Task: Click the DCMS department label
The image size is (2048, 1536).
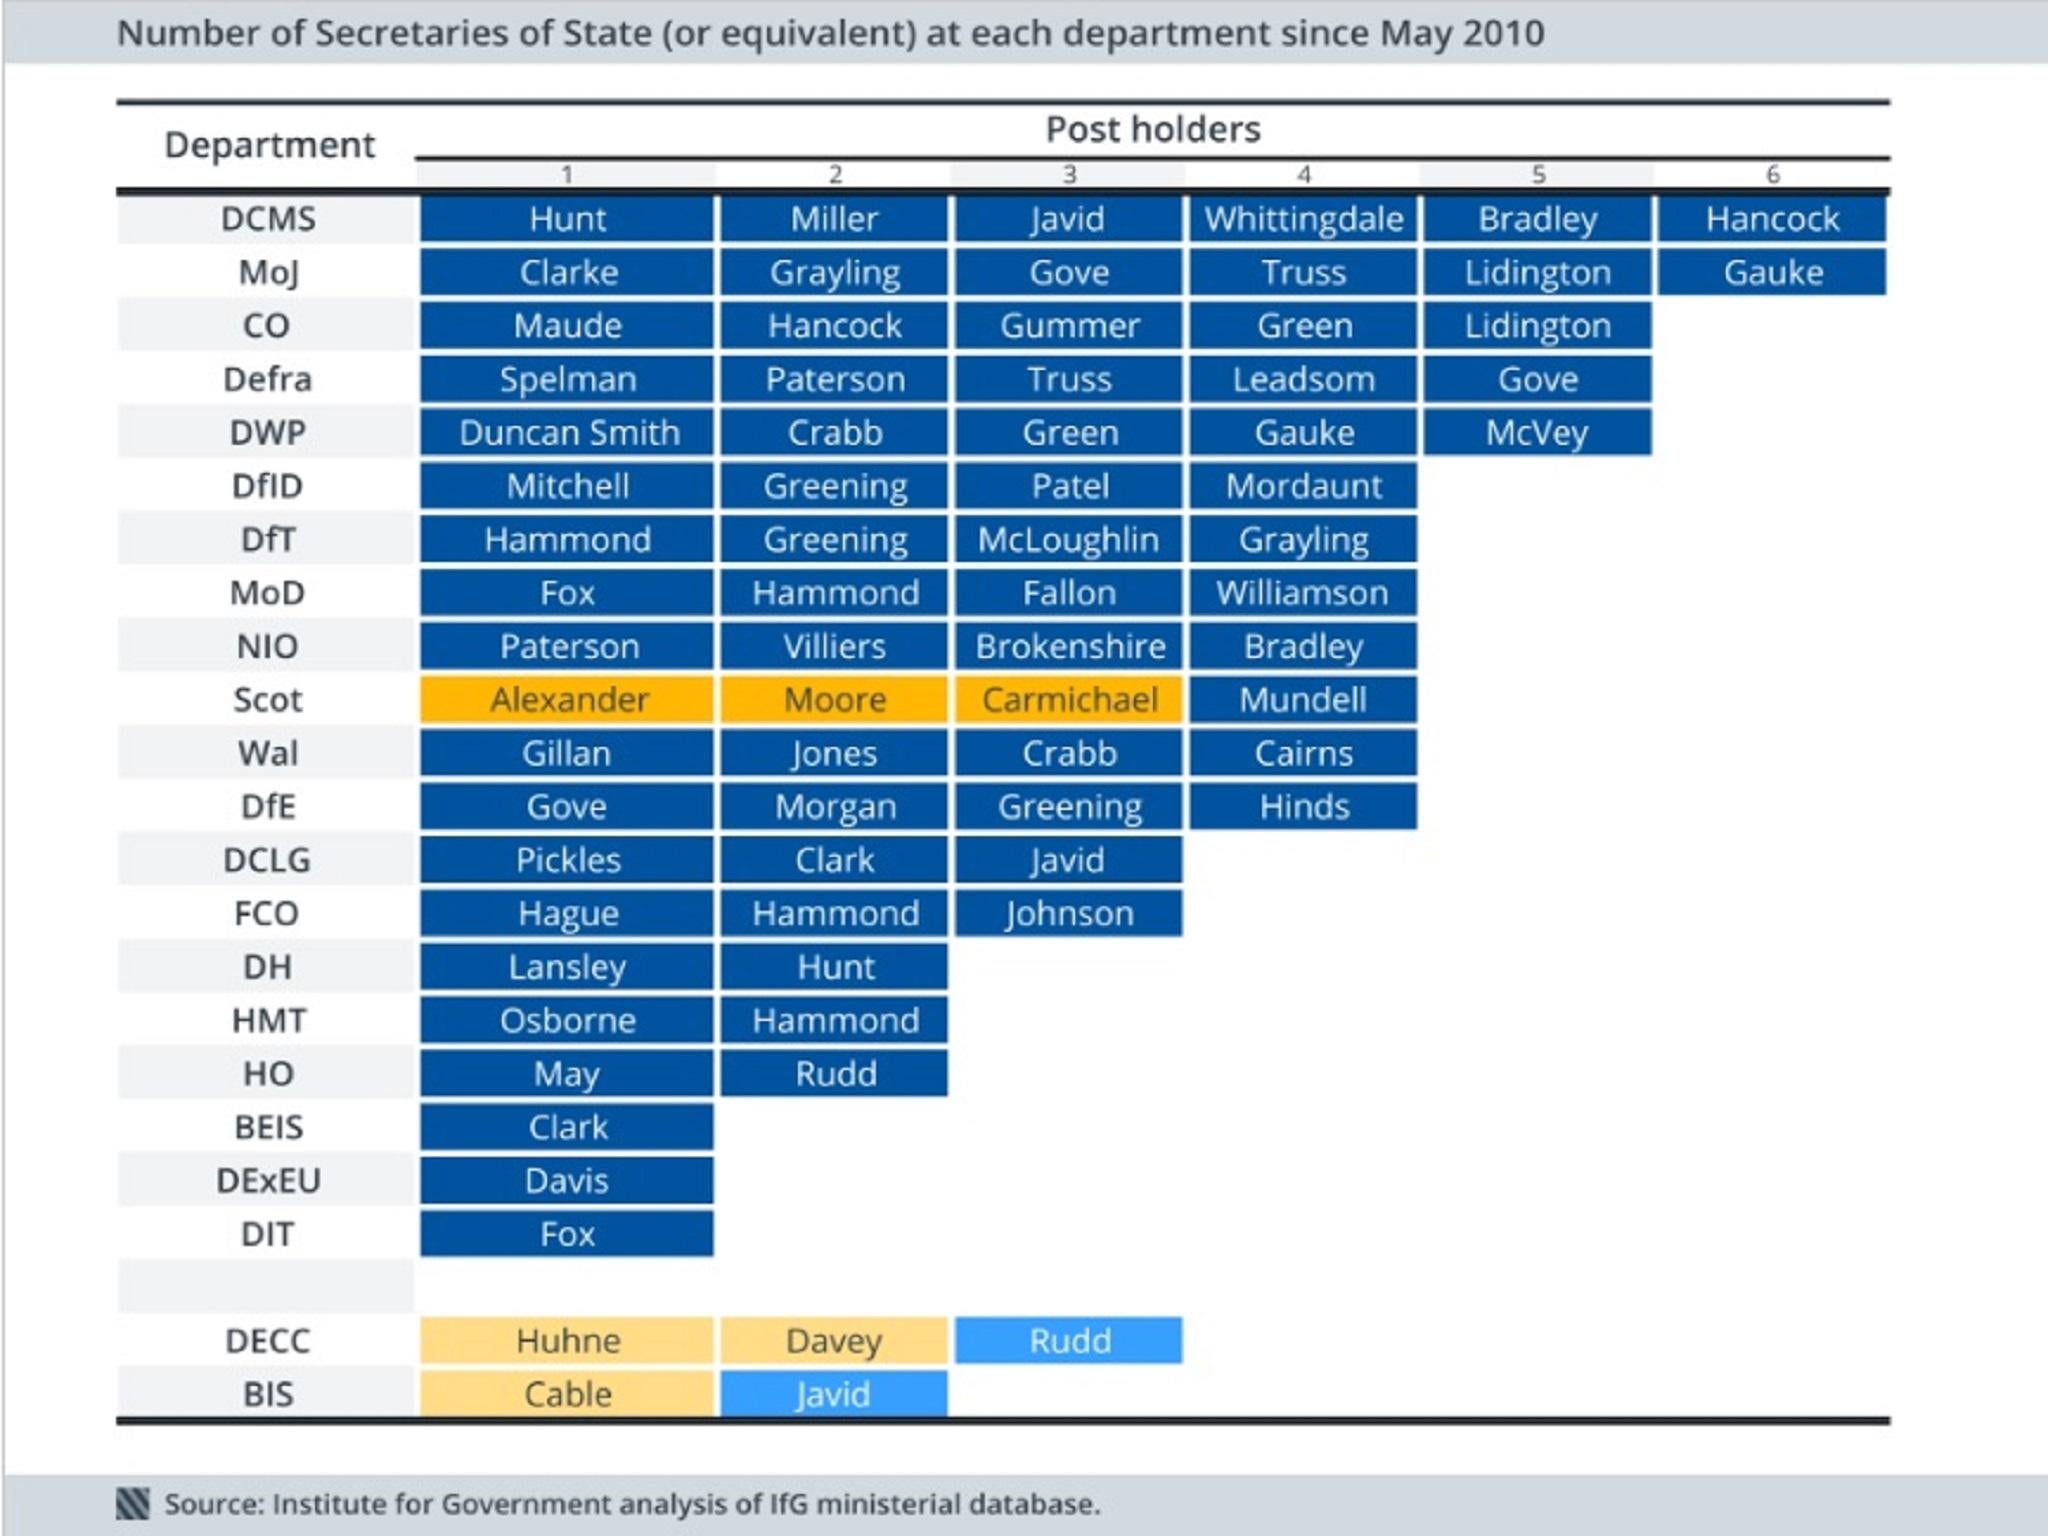Action: click(x=267, y=219)
